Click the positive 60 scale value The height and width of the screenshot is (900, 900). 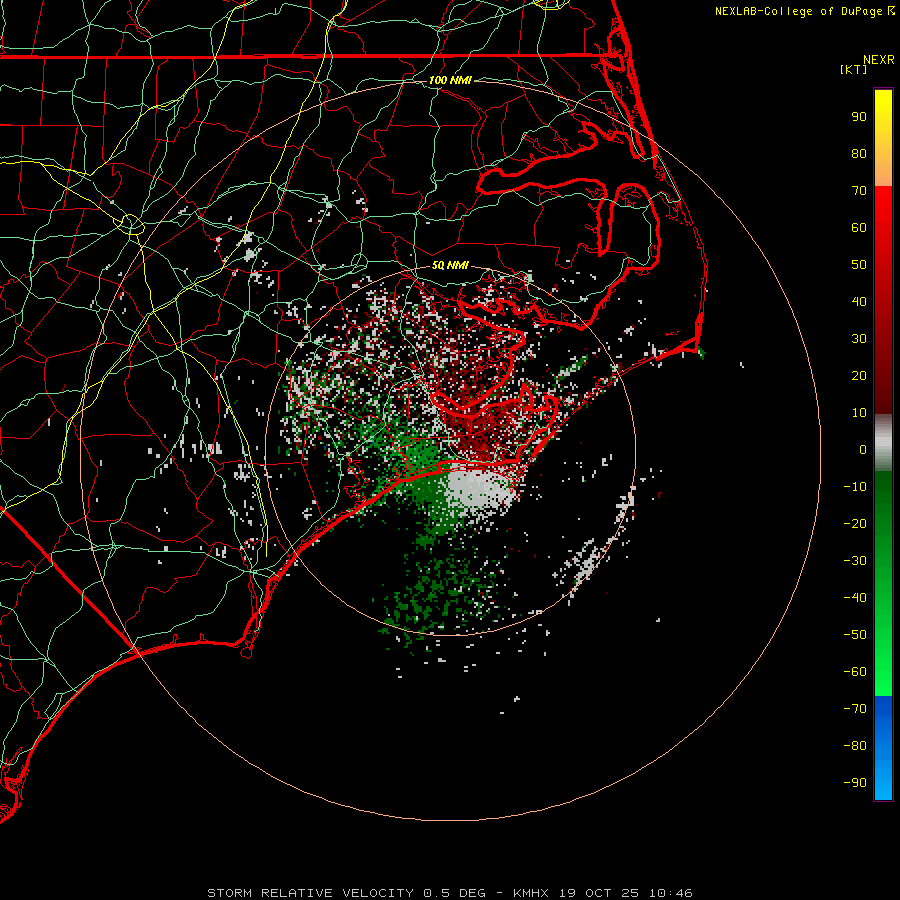[x=859, y=228]
